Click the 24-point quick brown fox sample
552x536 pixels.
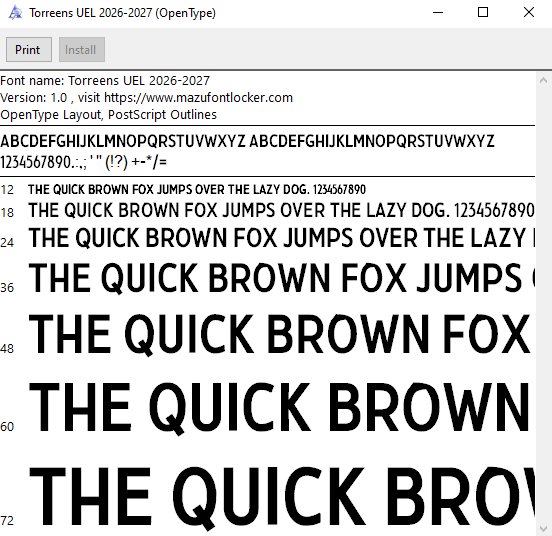click(281, 238)
